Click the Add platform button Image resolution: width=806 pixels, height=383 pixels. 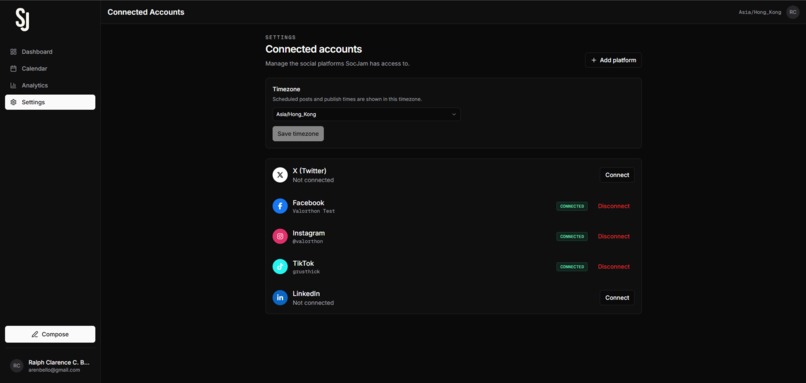(x=613, y=60)
